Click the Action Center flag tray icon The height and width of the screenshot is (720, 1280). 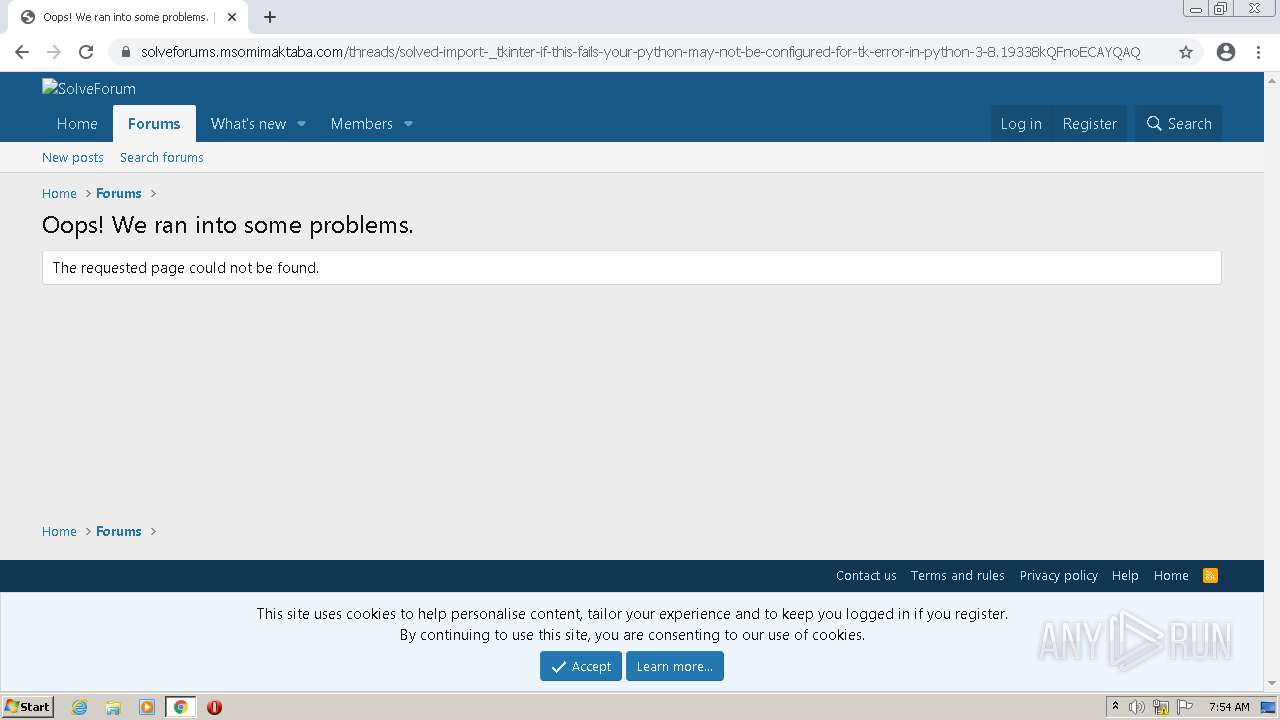pyautogui.click(x=1185, y=707)
